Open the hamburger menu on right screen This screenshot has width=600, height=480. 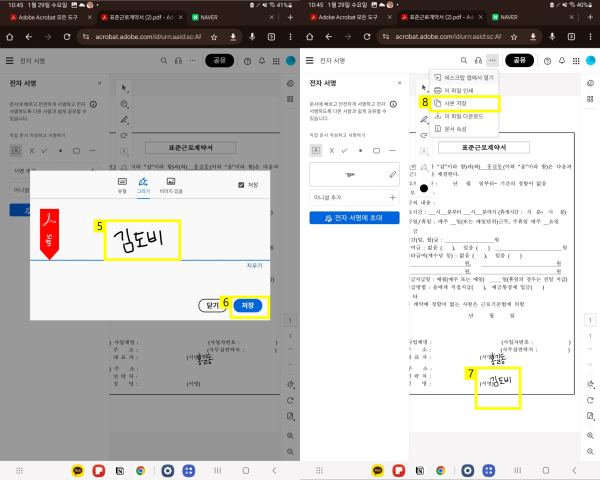click(310, 60)
